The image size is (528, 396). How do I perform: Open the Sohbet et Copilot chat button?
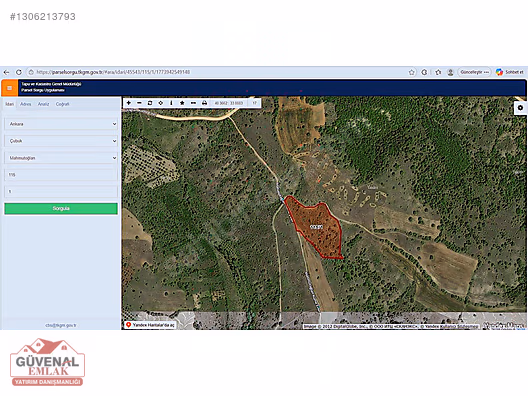pyautogui.click(x=510, y=72)
